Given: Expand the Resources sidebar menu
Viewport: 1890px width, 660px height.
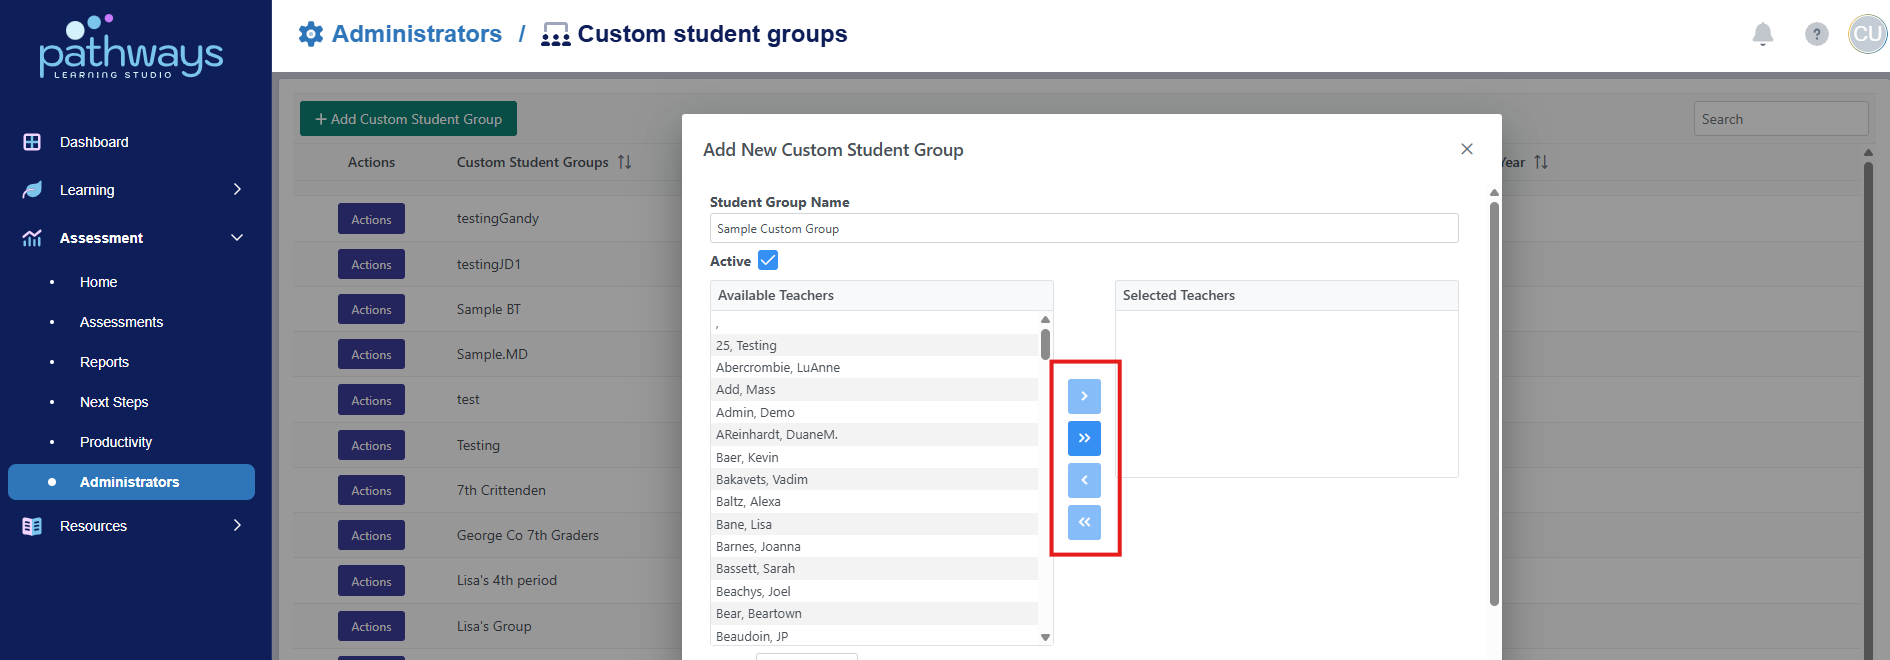Looking at the screenshot, I should pyautogui.click(x=237, y=526).
